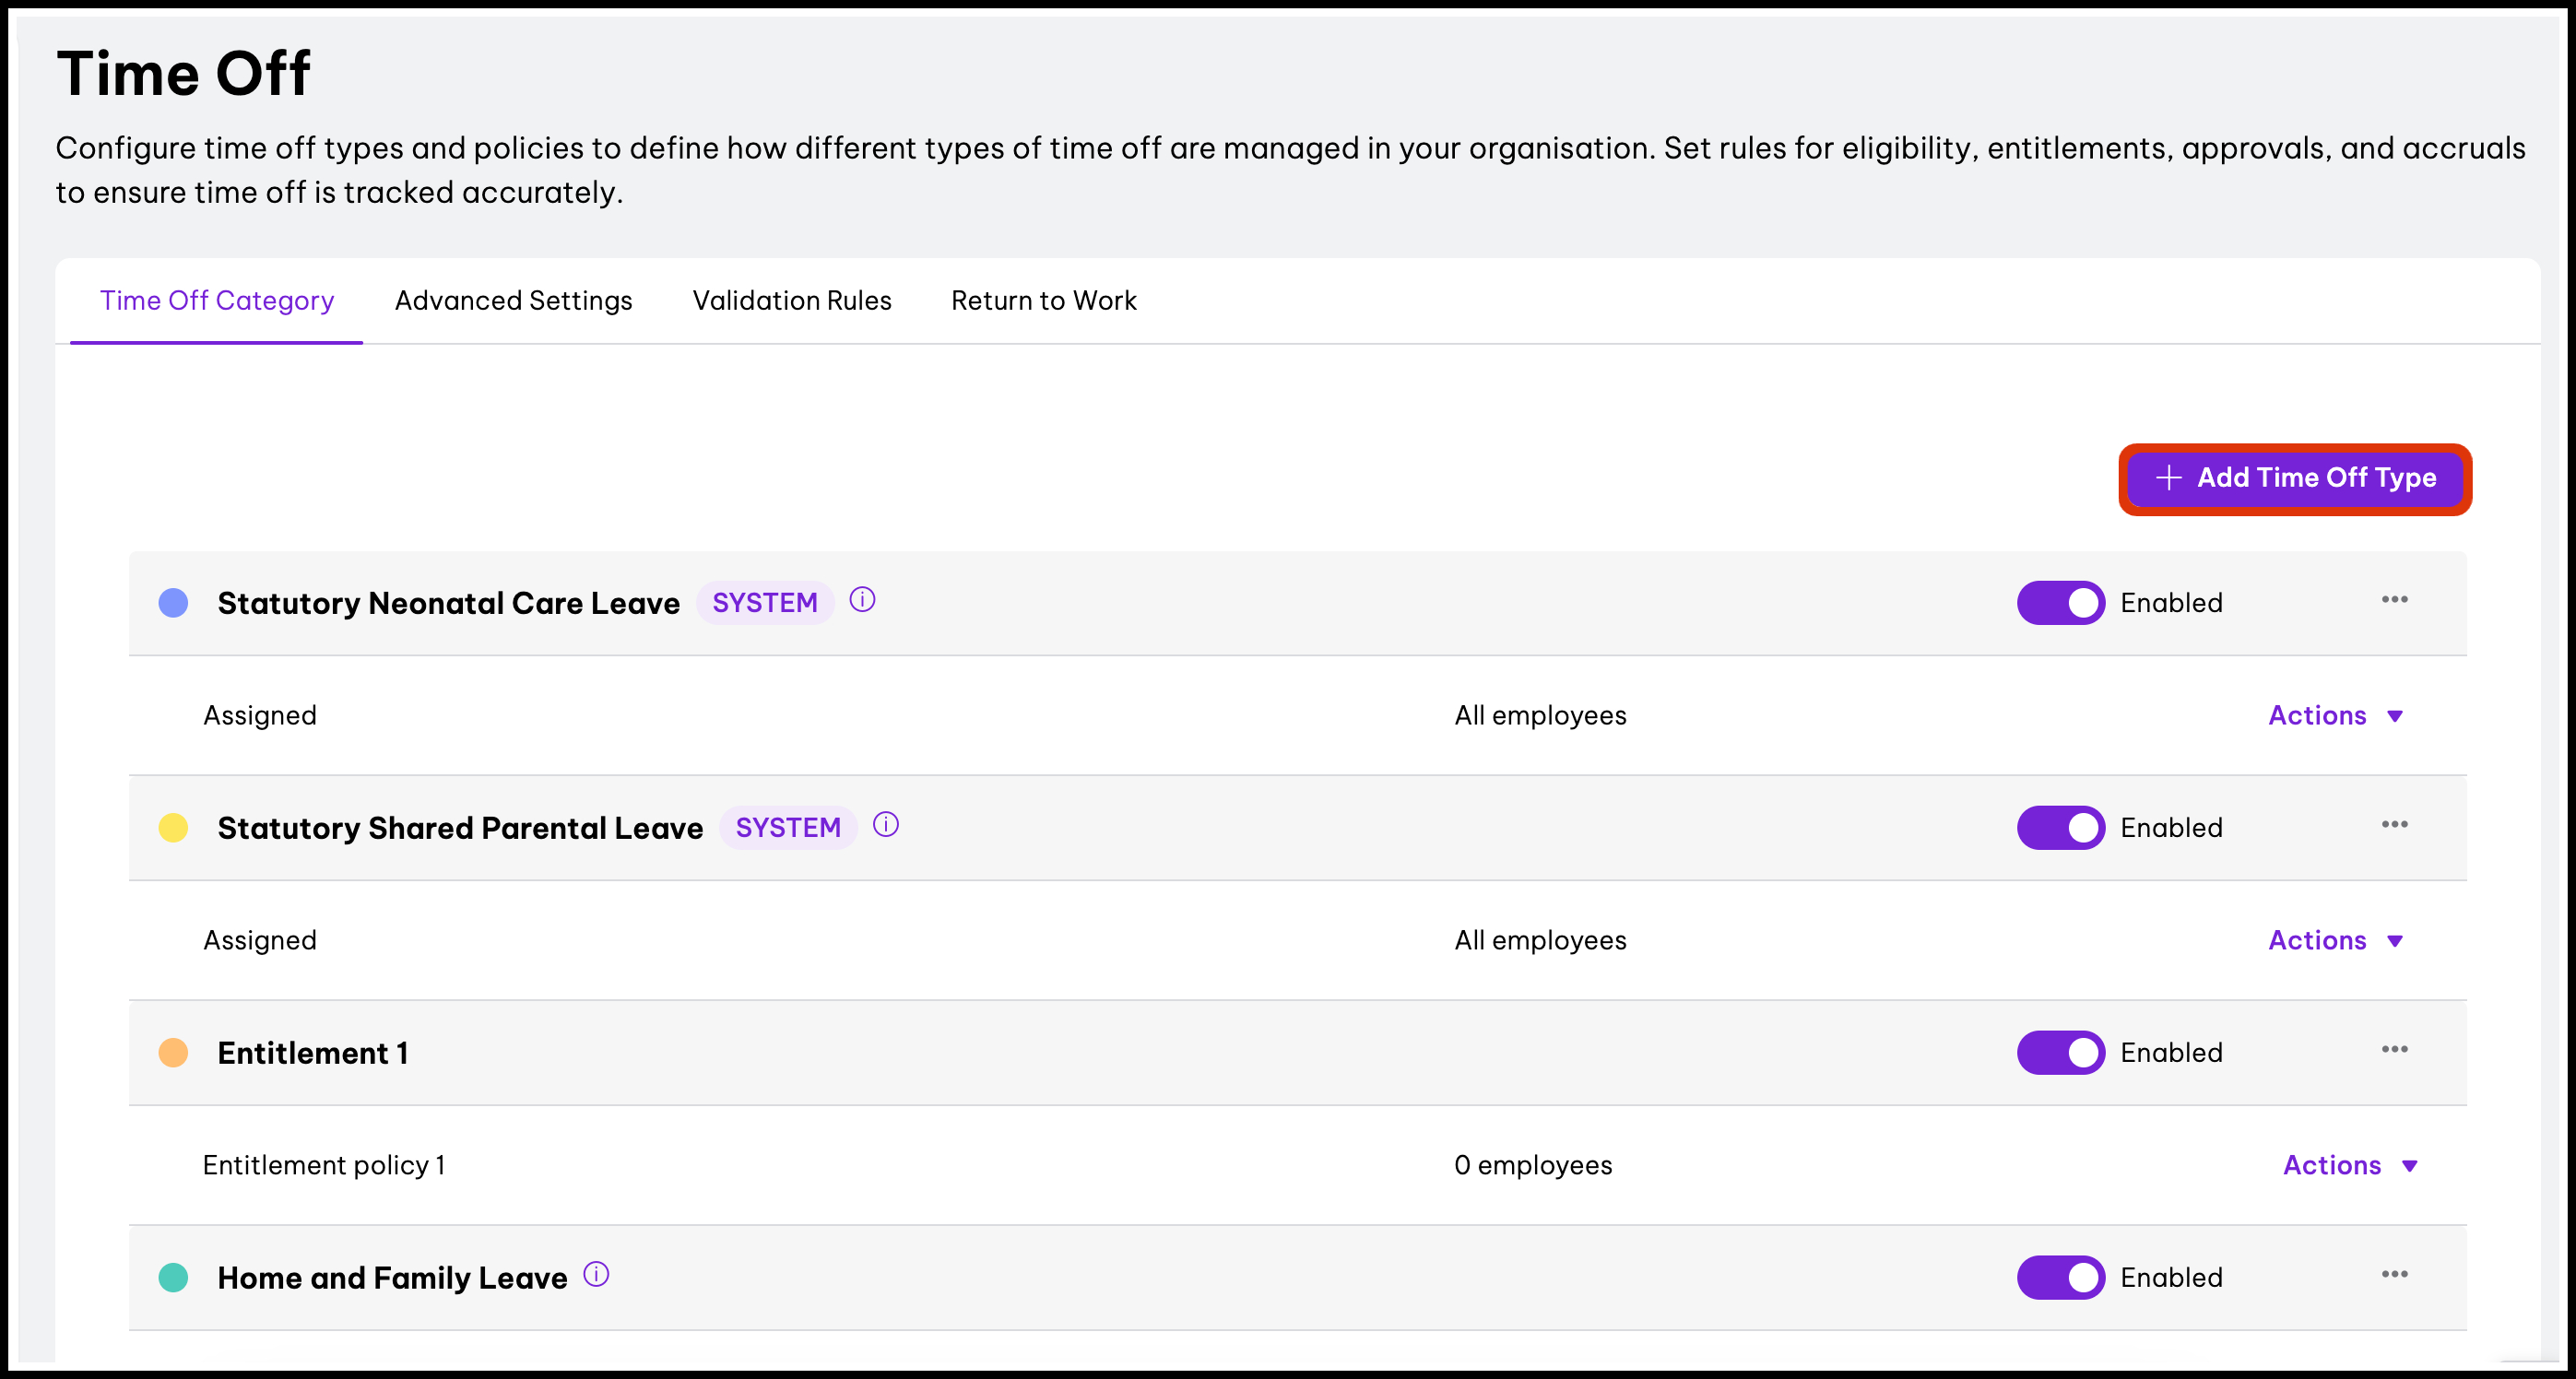Image resolution: width=2576 pixels, height=1379 pixels.
Task: Click orange color dot for Entitlement 1
Action: tap(174, 1053)
